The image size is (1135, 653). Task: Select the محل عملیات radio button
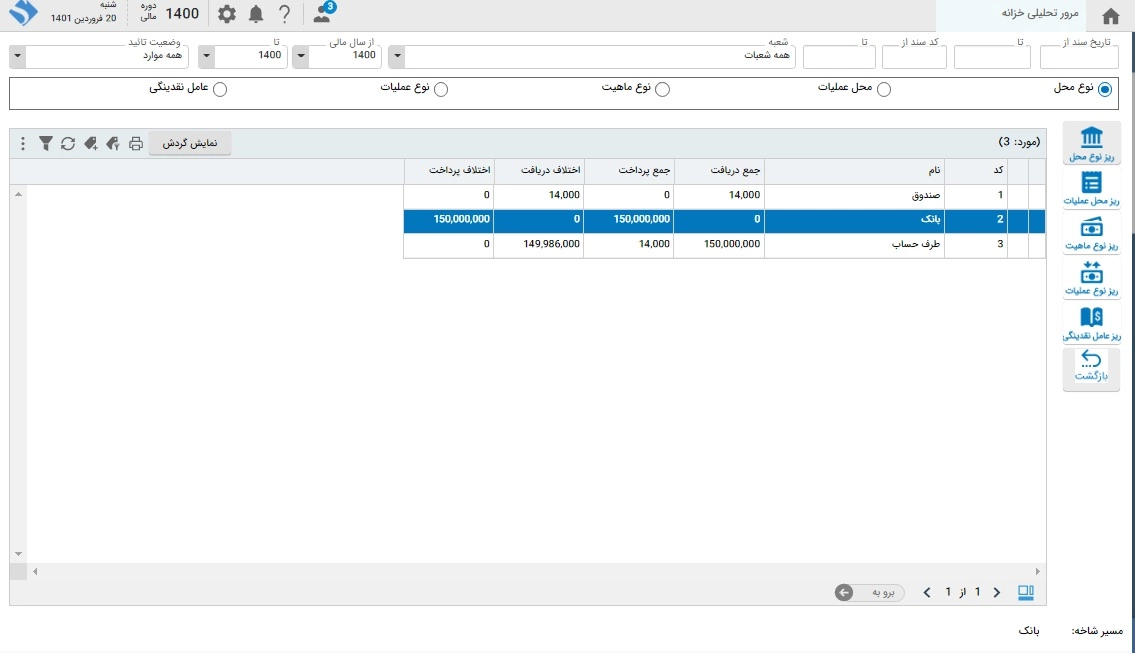coord(883,89)
